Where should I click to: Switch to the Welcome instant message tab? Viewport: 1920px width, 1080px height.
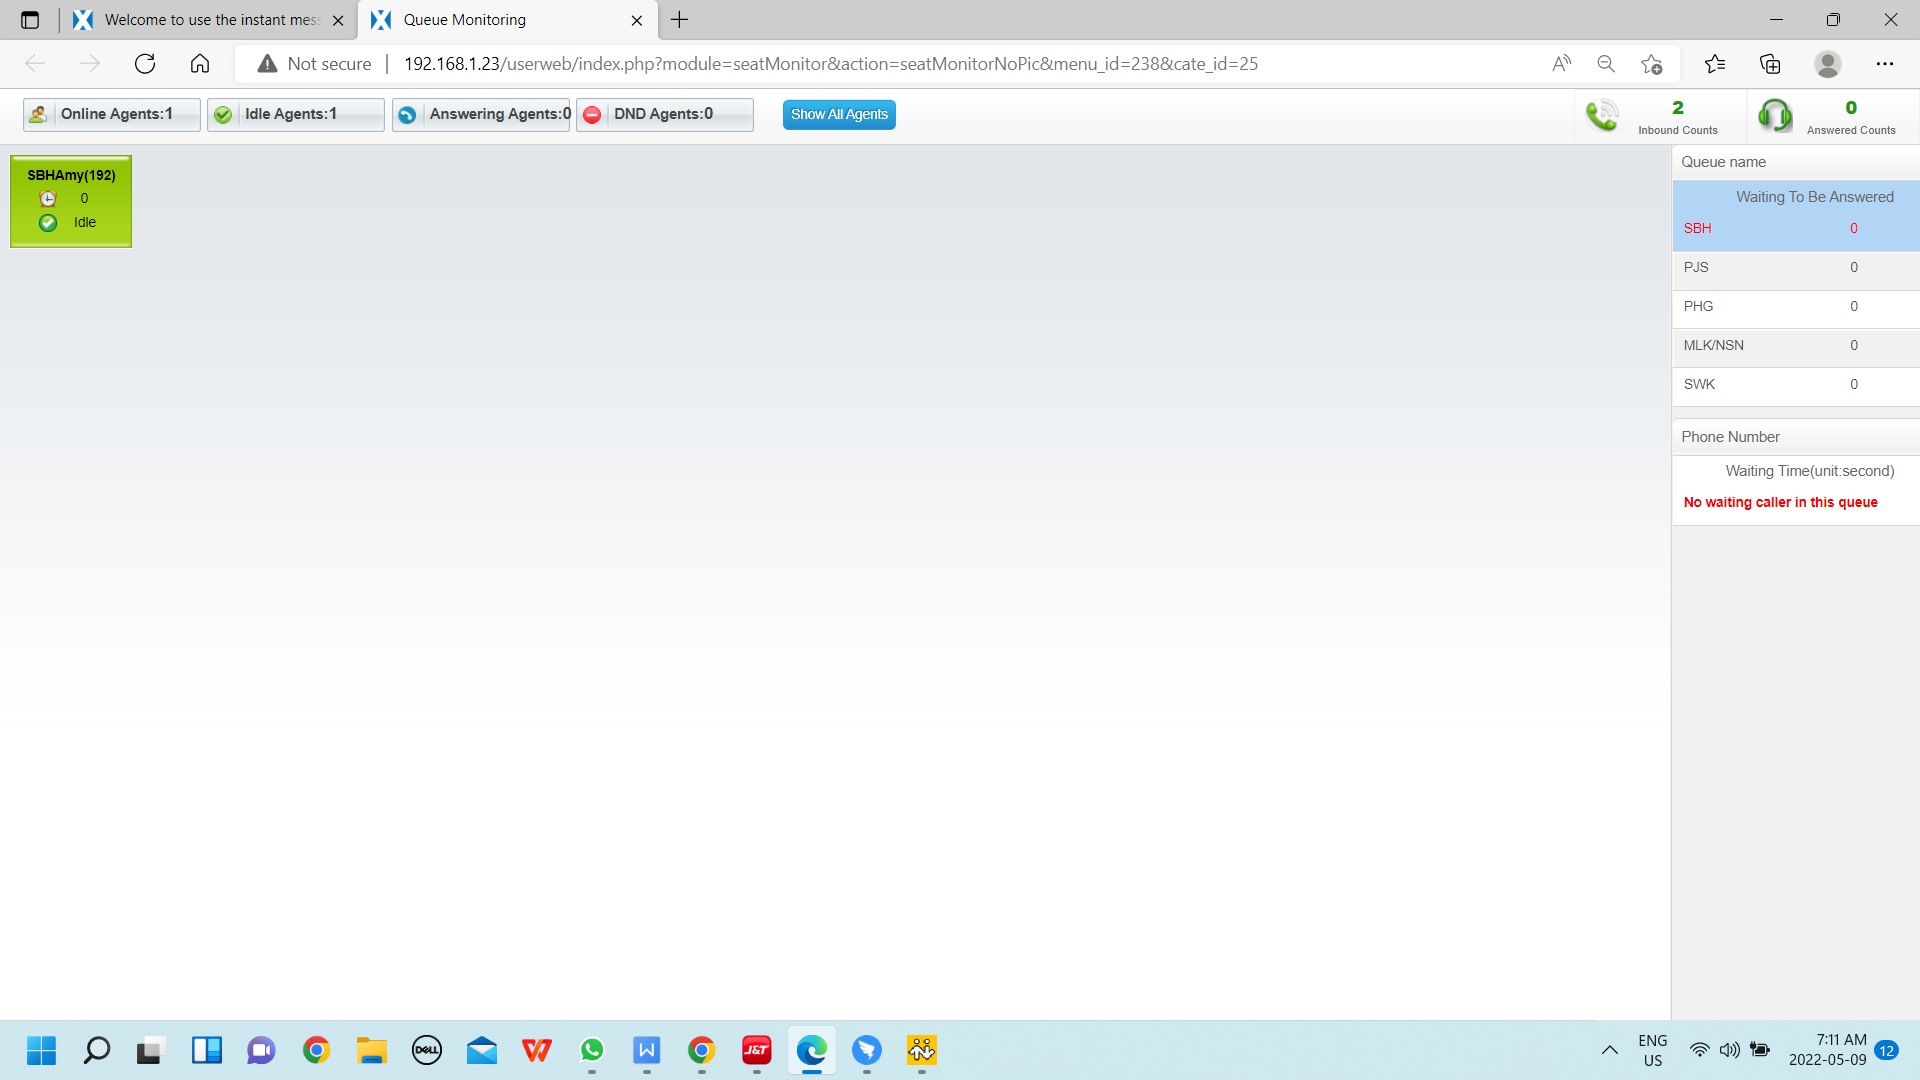(210, 20)
